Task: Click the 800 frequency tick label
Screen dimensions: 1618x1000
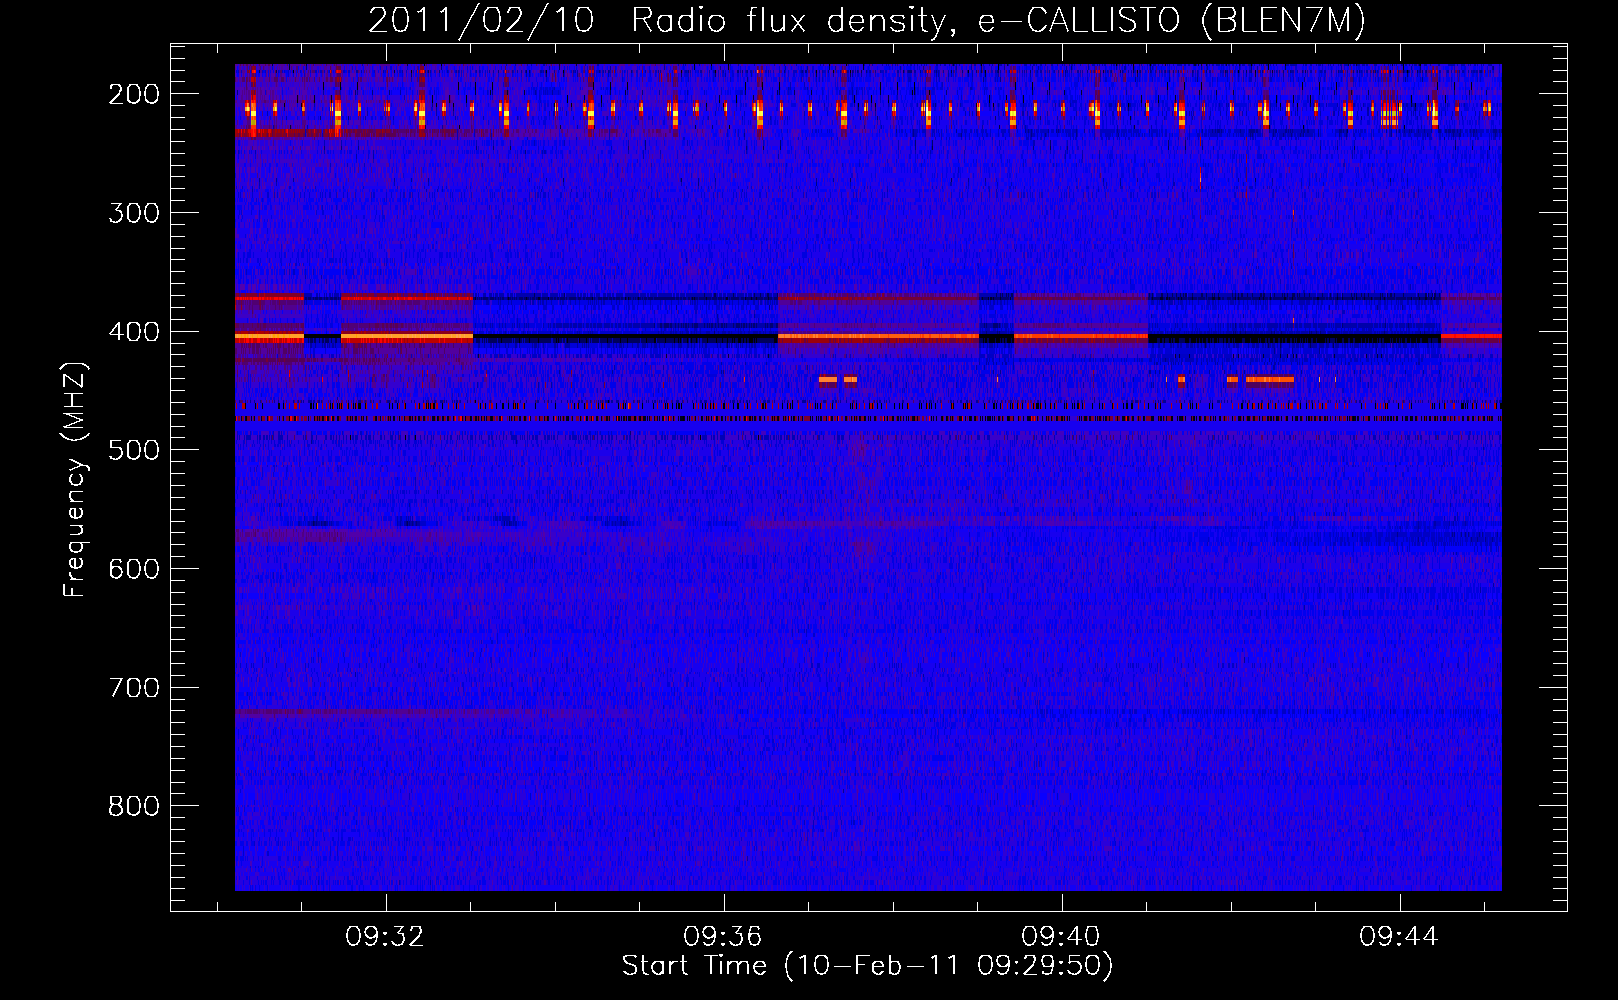Action: (x=134, y=806)
